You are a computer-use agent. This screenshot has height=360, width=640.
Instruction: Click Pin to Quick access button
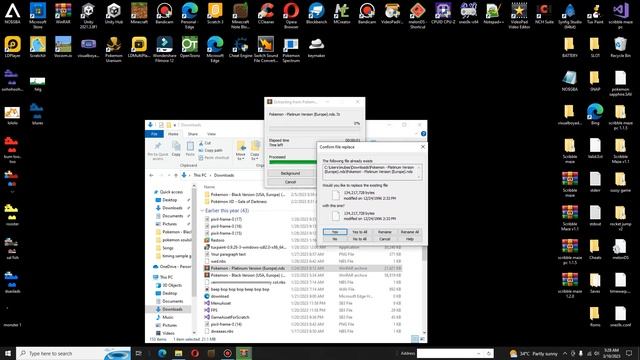click(x=158, y=150)
